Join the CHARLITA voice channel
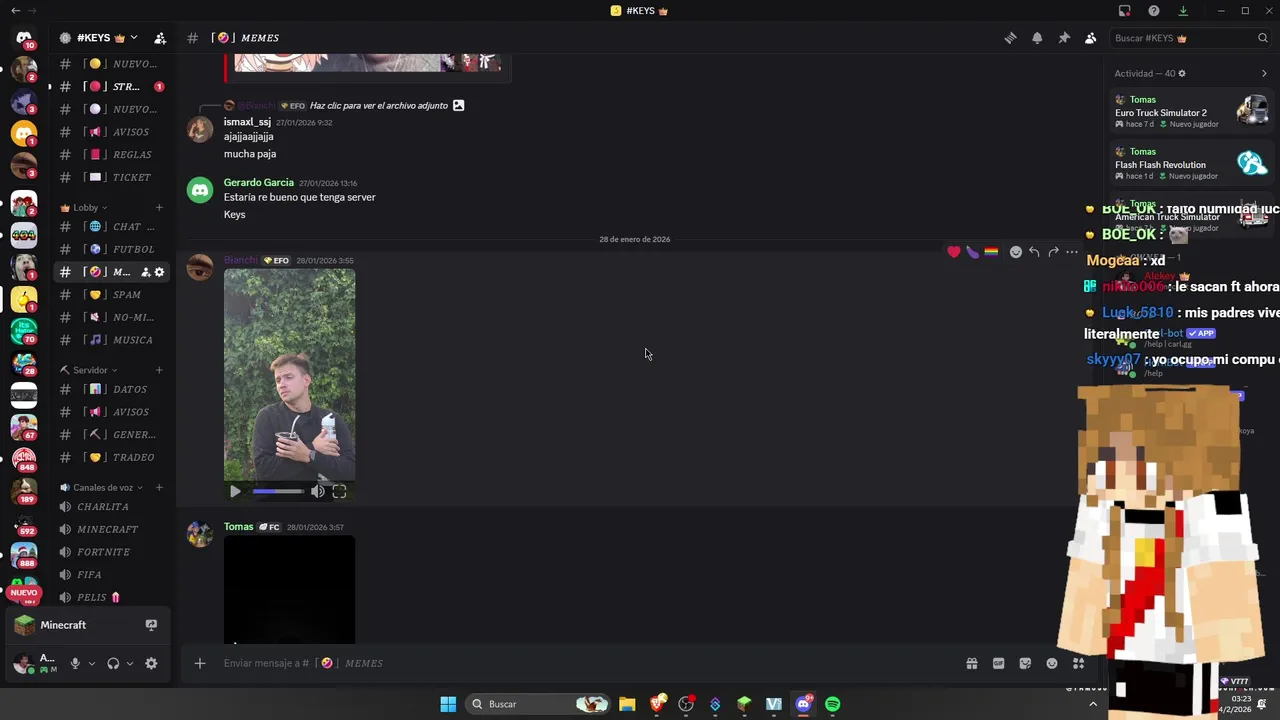Image resolution: width=1280 pixels, height=720 pixels. (x=111, y=507)
